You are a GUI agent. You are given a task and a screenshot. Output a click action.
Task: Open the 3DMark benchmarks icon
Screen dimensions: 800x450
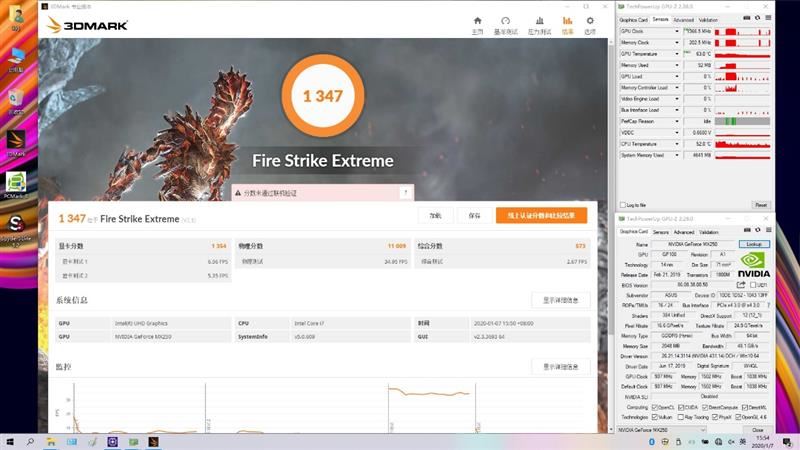506,21
